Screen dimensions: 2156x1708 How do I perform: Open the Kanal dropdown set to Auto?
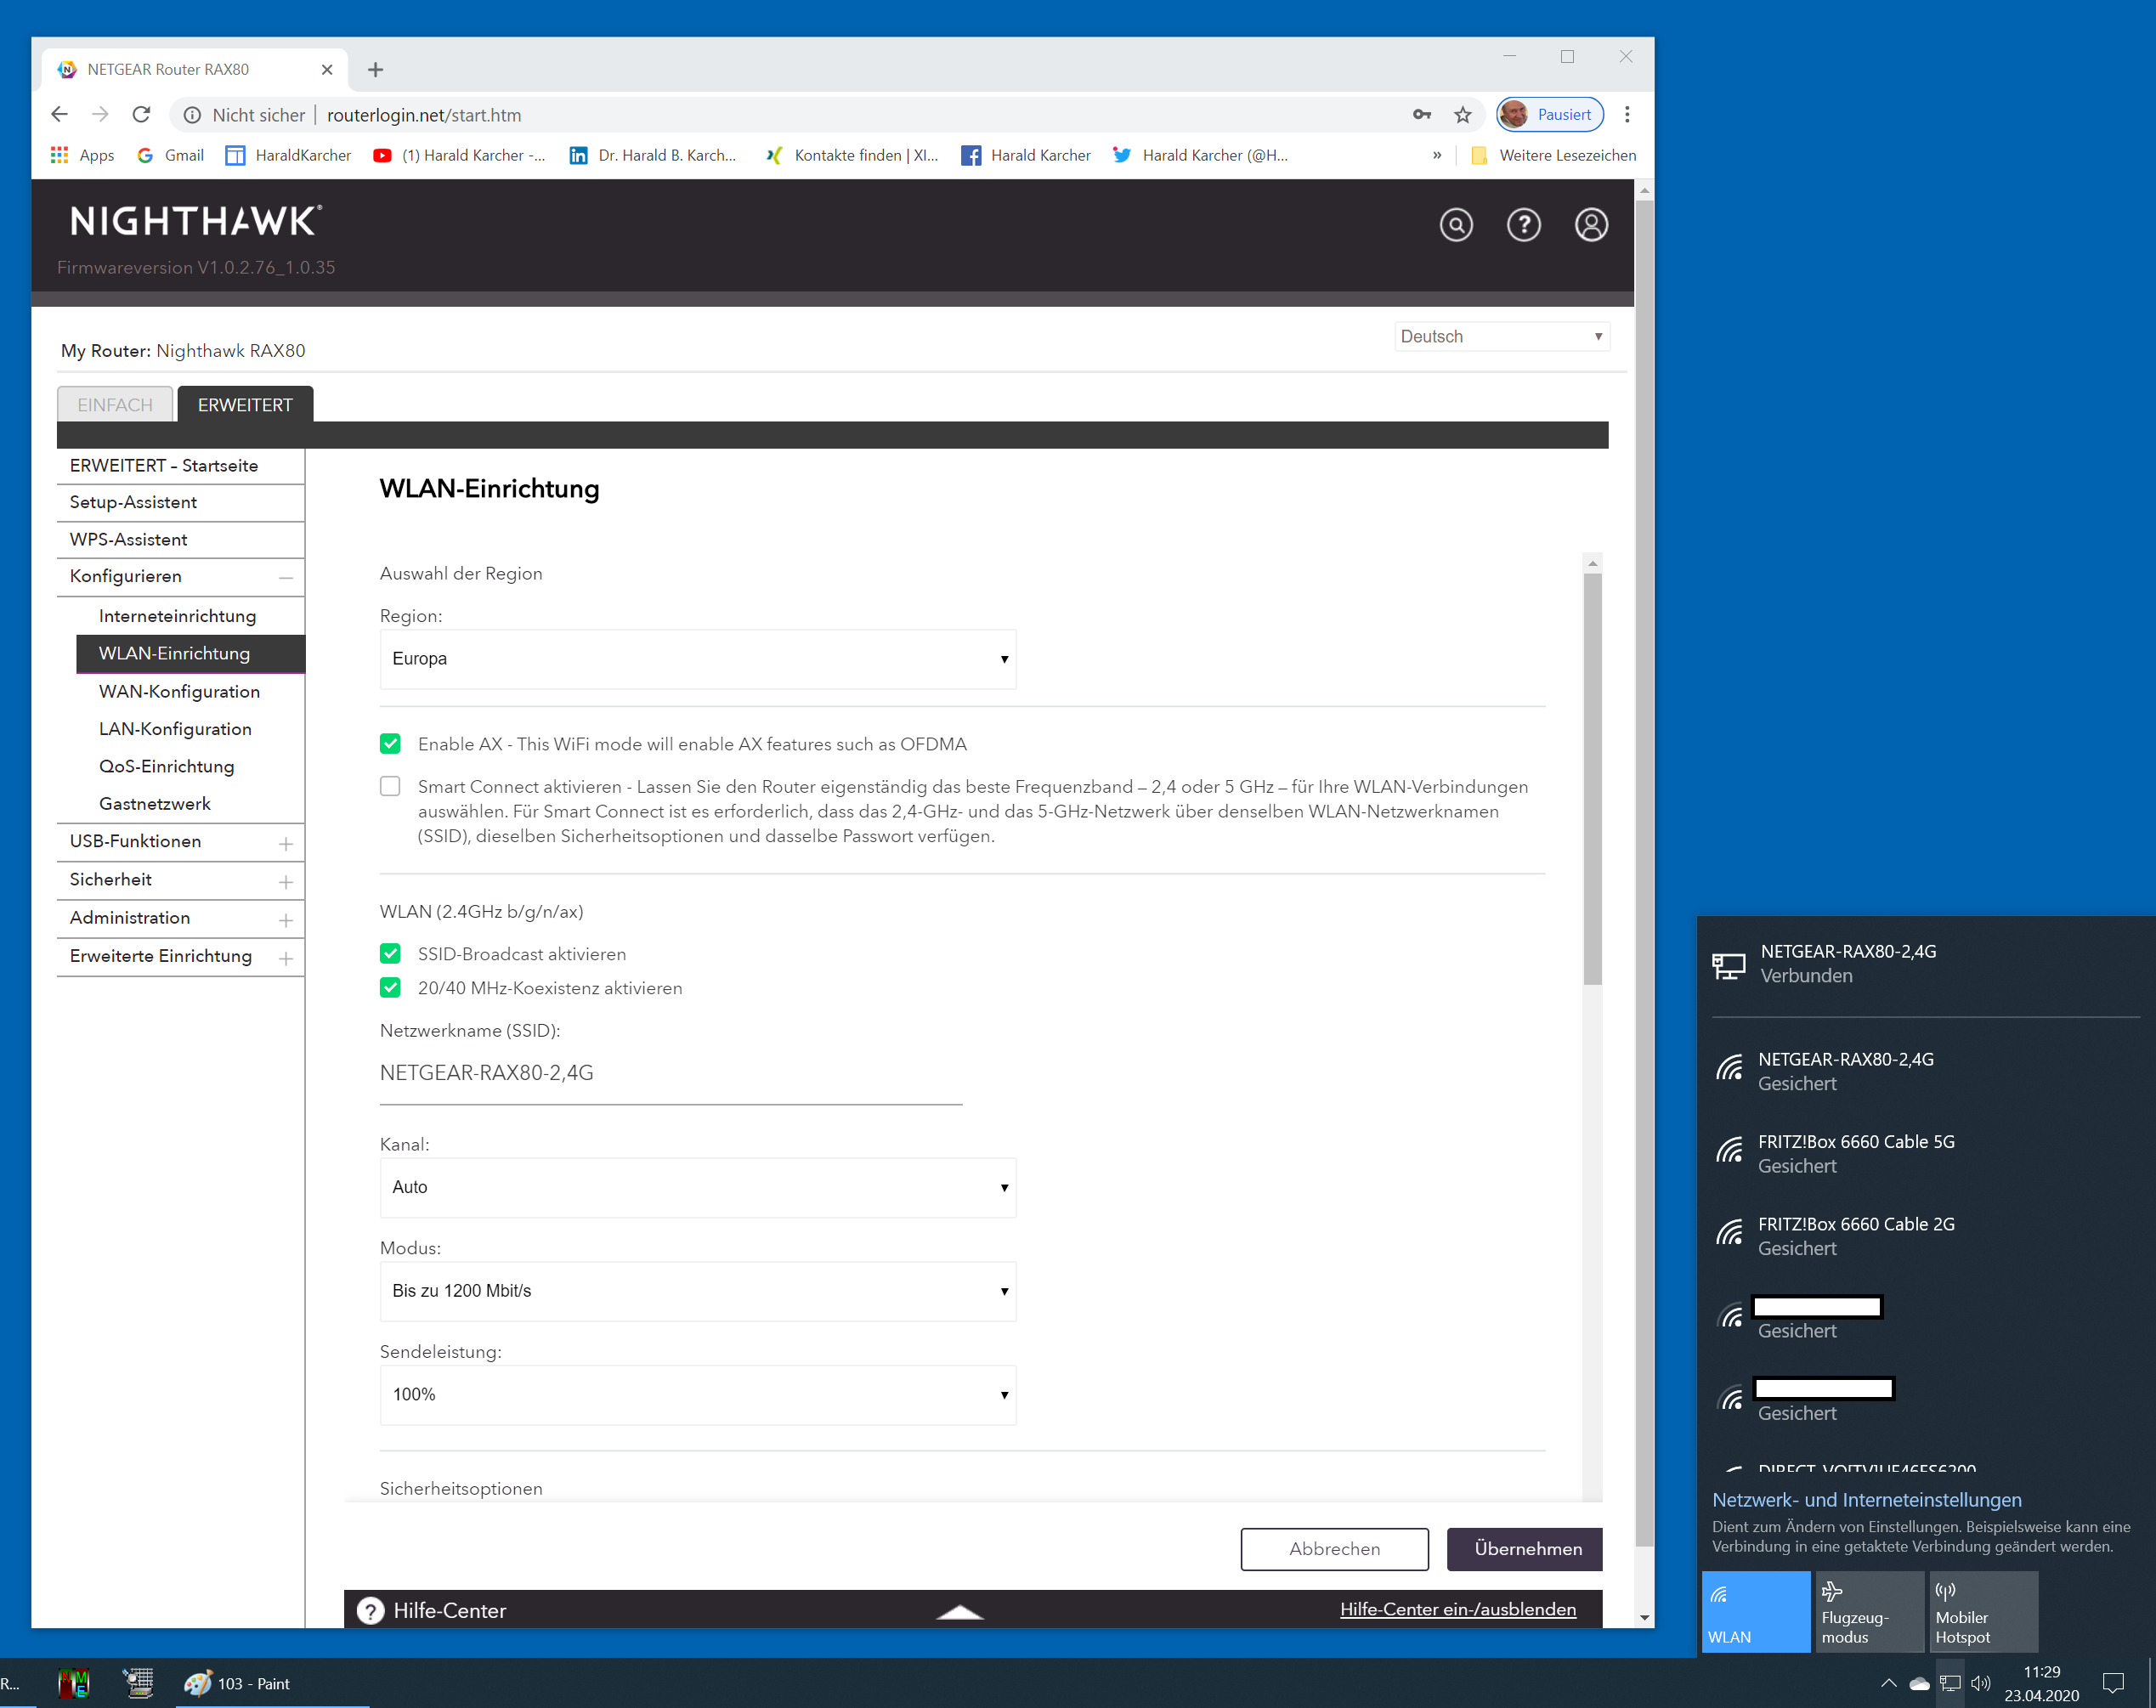(x=697, y=1187)
